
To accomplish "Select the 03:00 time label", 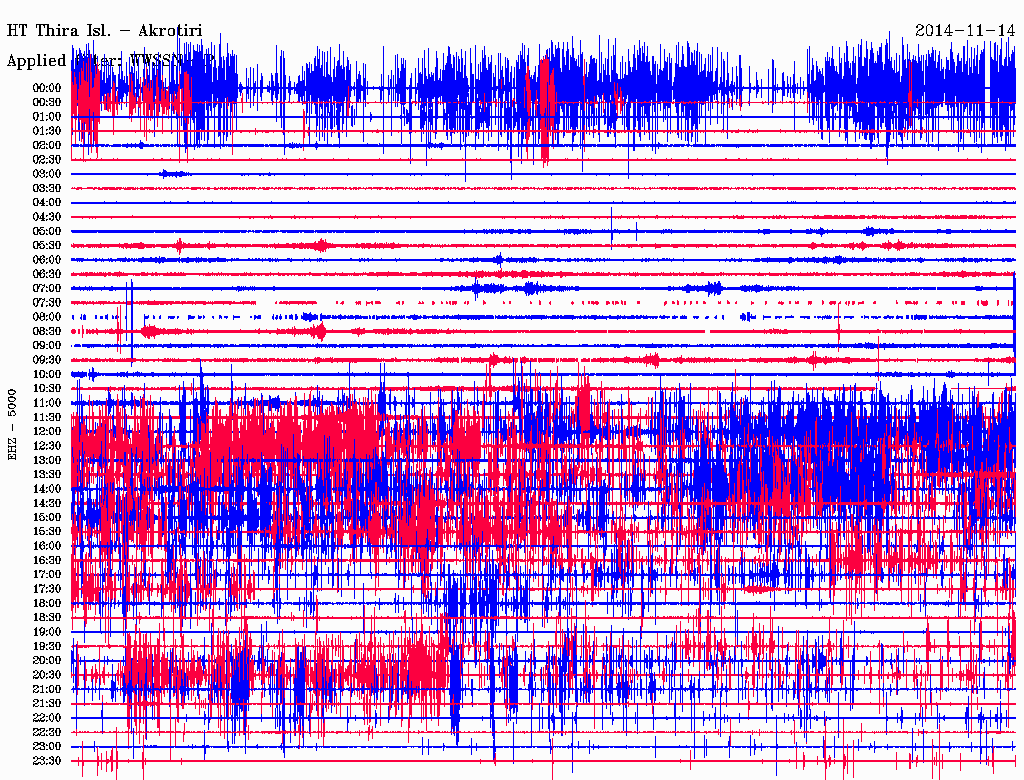I will (46, 174).
